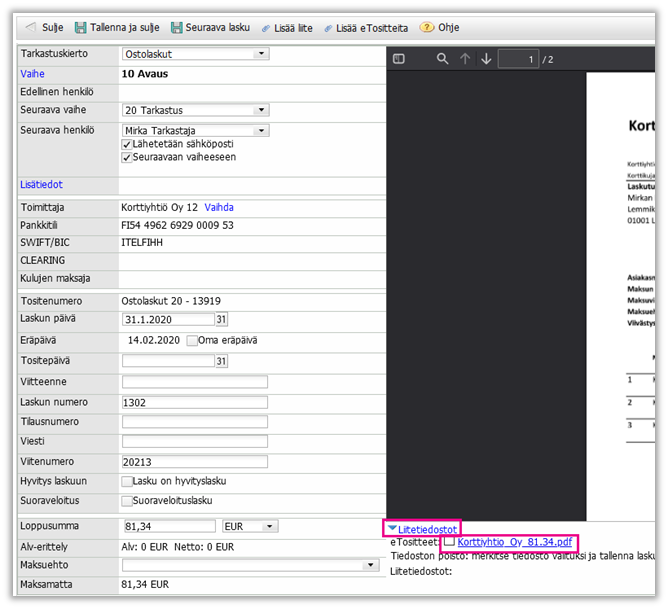Viewport: 668px width, 609px height.
Task: Open the Korttiyhtio_Oy_81.34.pdf link
Action: click(515, 542)
